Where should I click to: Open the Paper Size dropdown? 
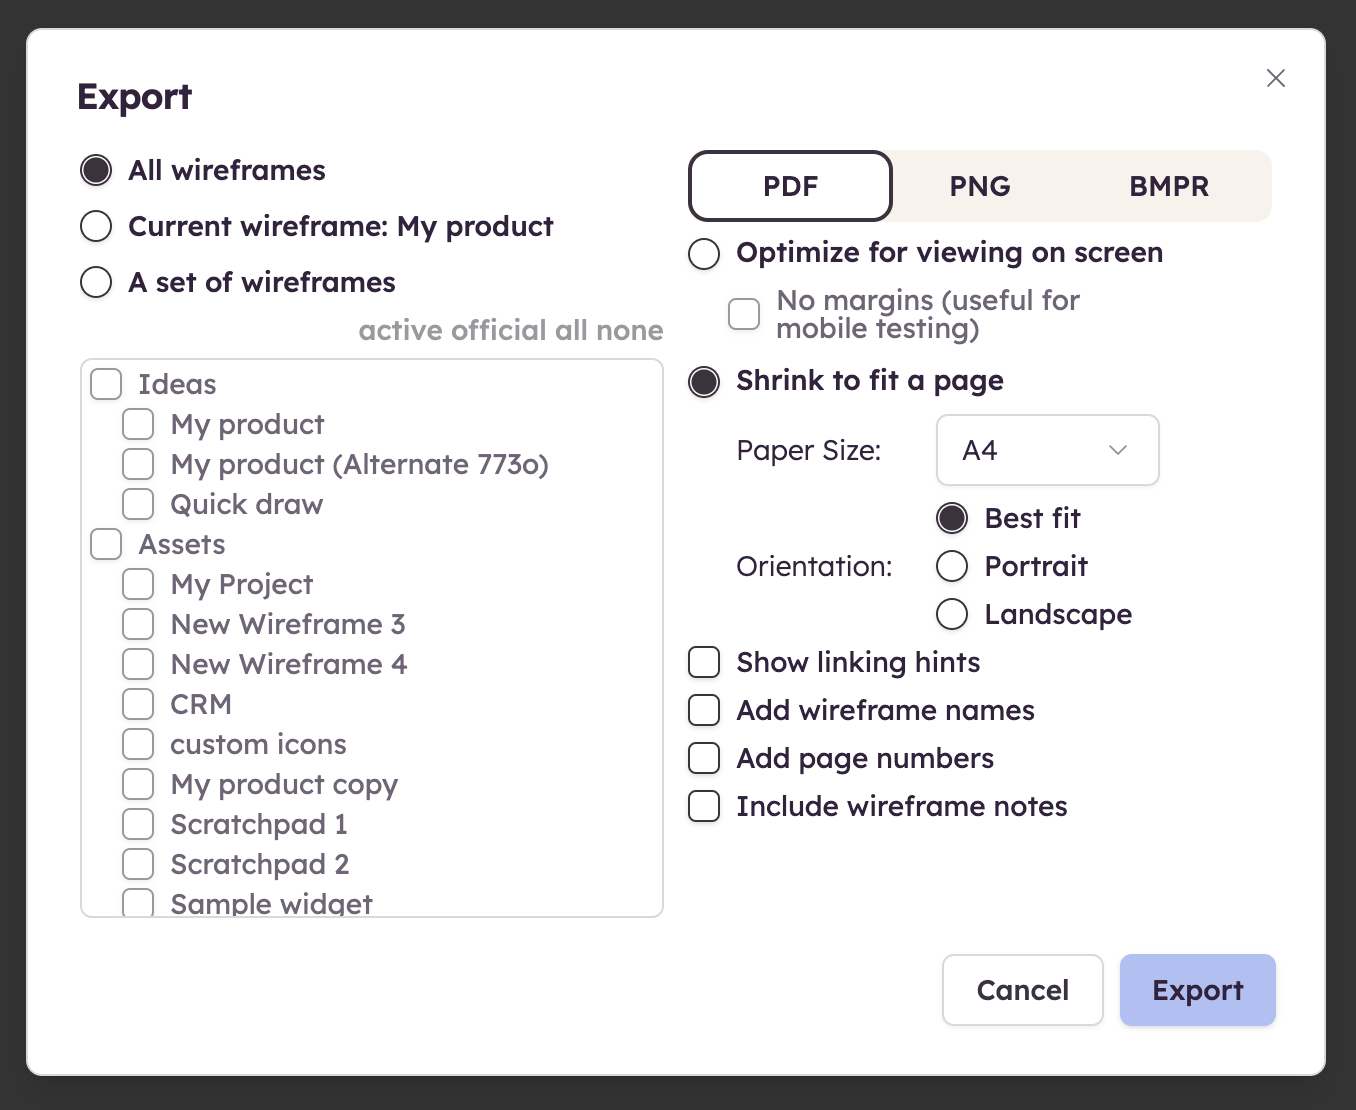click(1047, 450)
